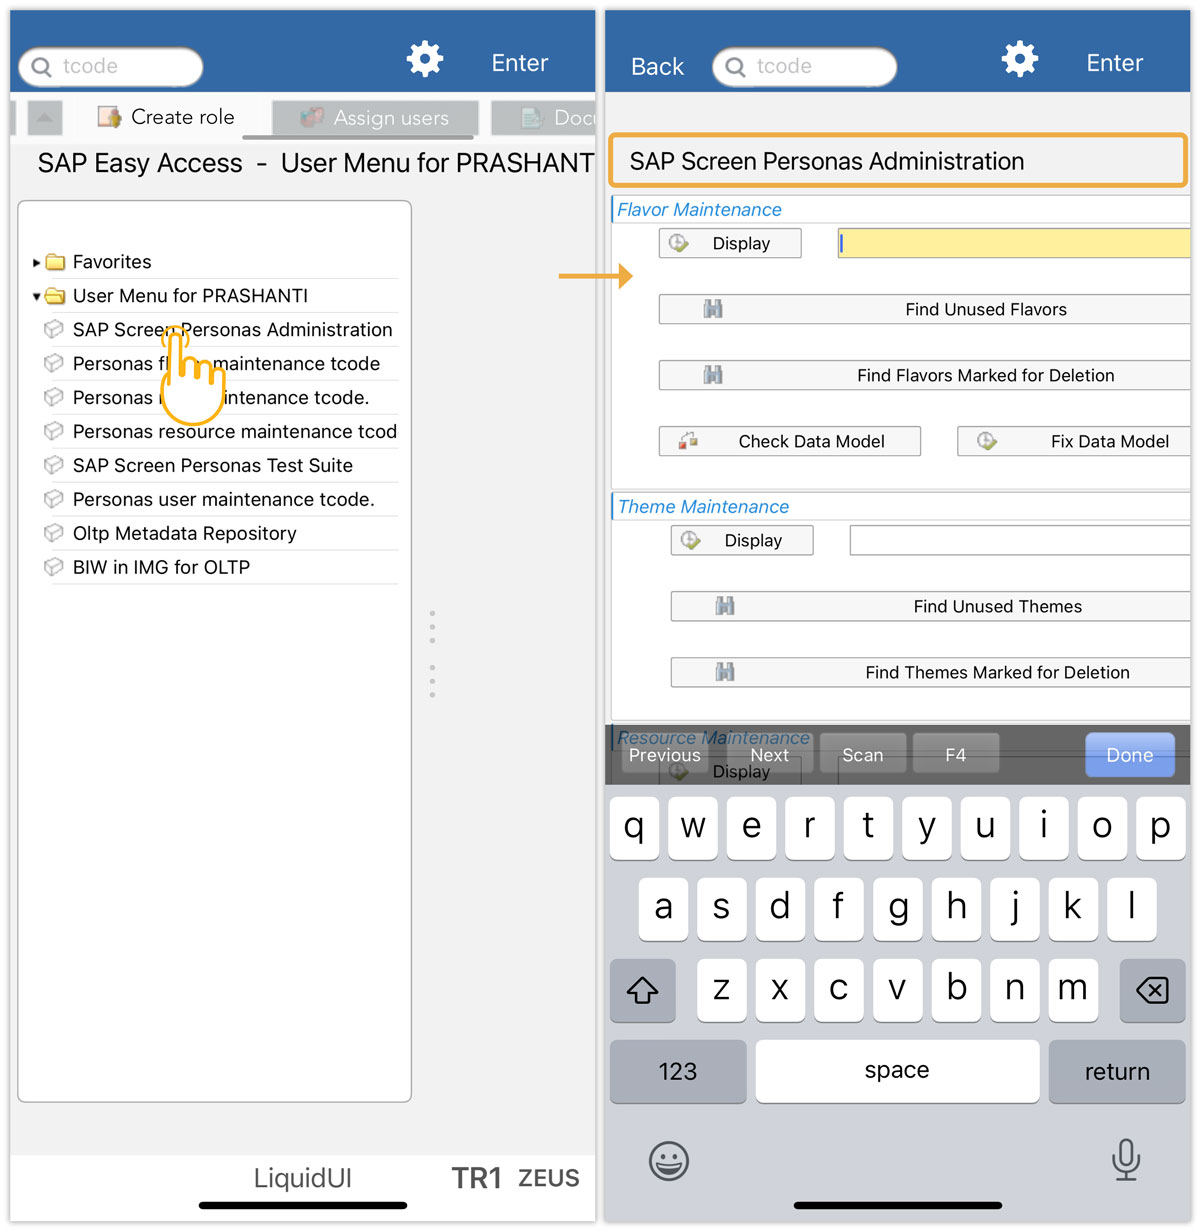
Task: Click Display button under Flavor Maintenance
Action: pos(730,244)
